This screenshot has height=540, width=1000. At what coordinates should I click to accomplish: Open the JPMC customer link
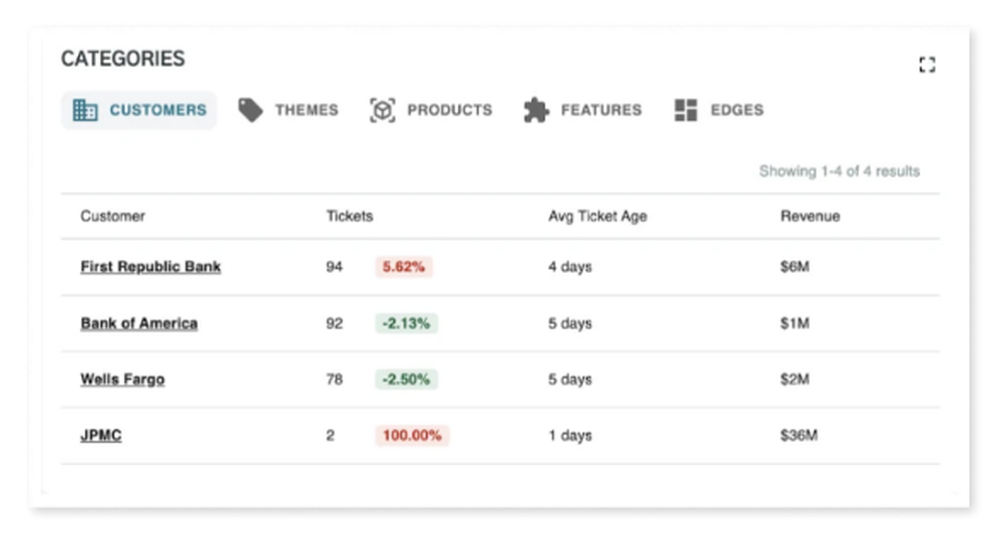[101, 435]
